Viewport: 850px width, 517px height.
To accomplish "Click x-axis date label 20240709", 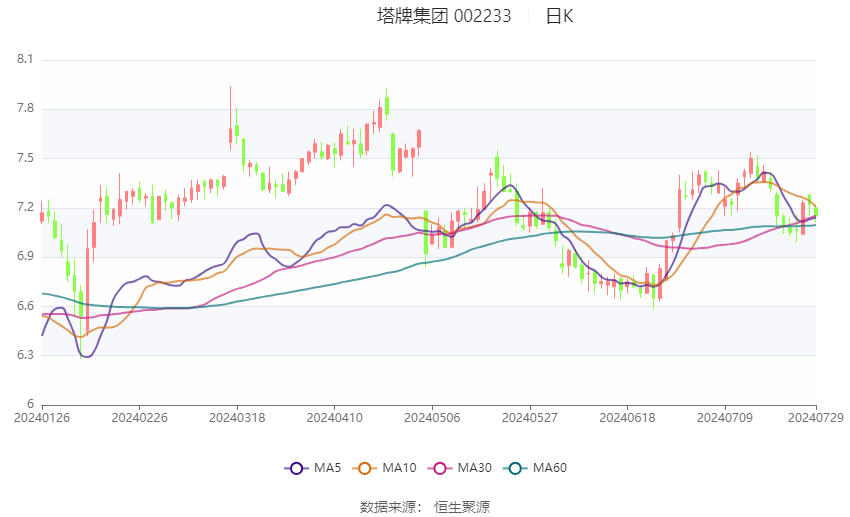I will coord(725,418).
